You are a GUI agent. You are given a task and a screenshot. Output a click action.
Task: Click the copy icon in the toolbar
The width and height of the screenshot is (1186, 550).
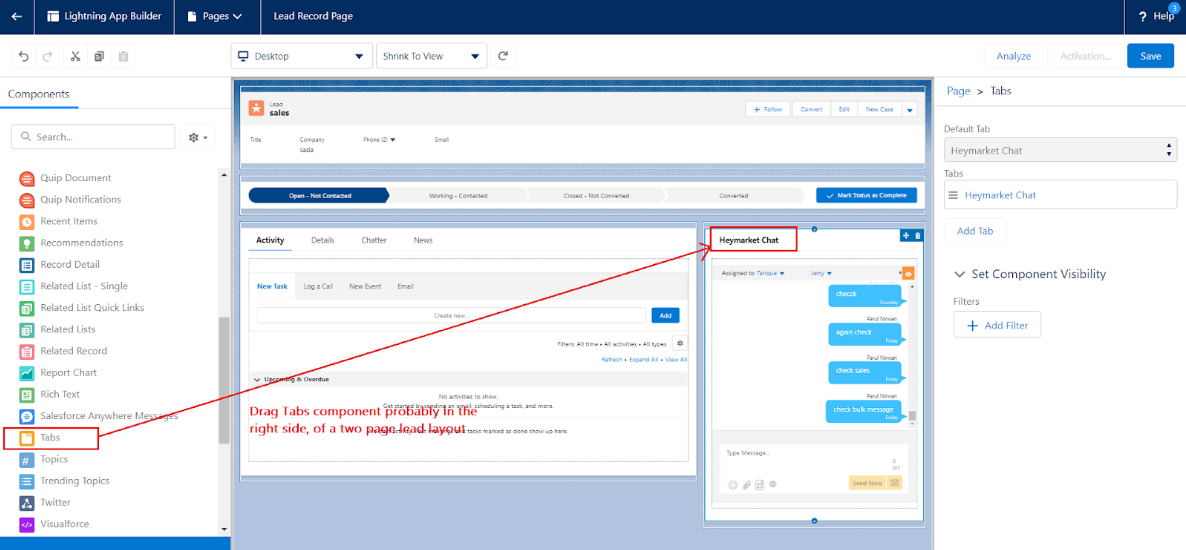point(99,56)
